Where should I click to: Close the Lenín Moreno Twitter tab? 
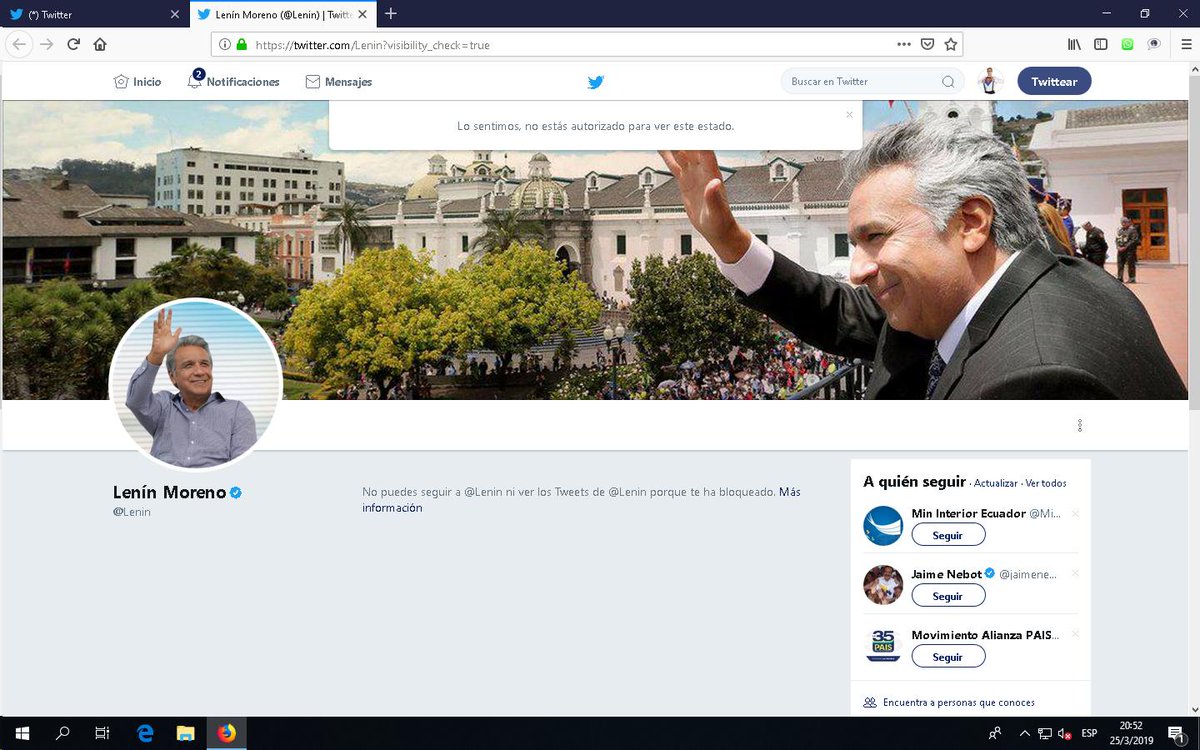click(x=365, y=15)
